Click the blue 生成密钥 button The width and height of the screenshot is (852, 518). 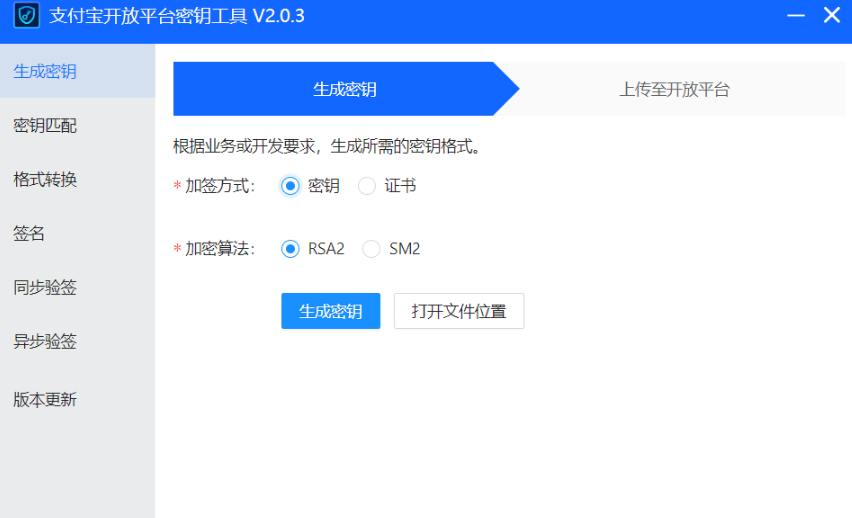330,311
